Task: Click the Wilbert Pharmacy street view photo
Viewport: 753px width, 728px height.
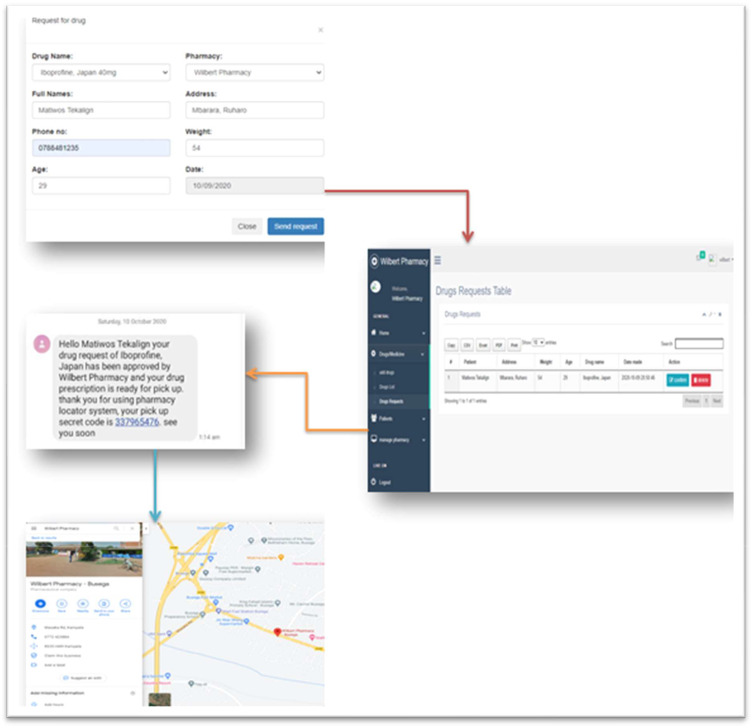Action: (x=84, y=559)
